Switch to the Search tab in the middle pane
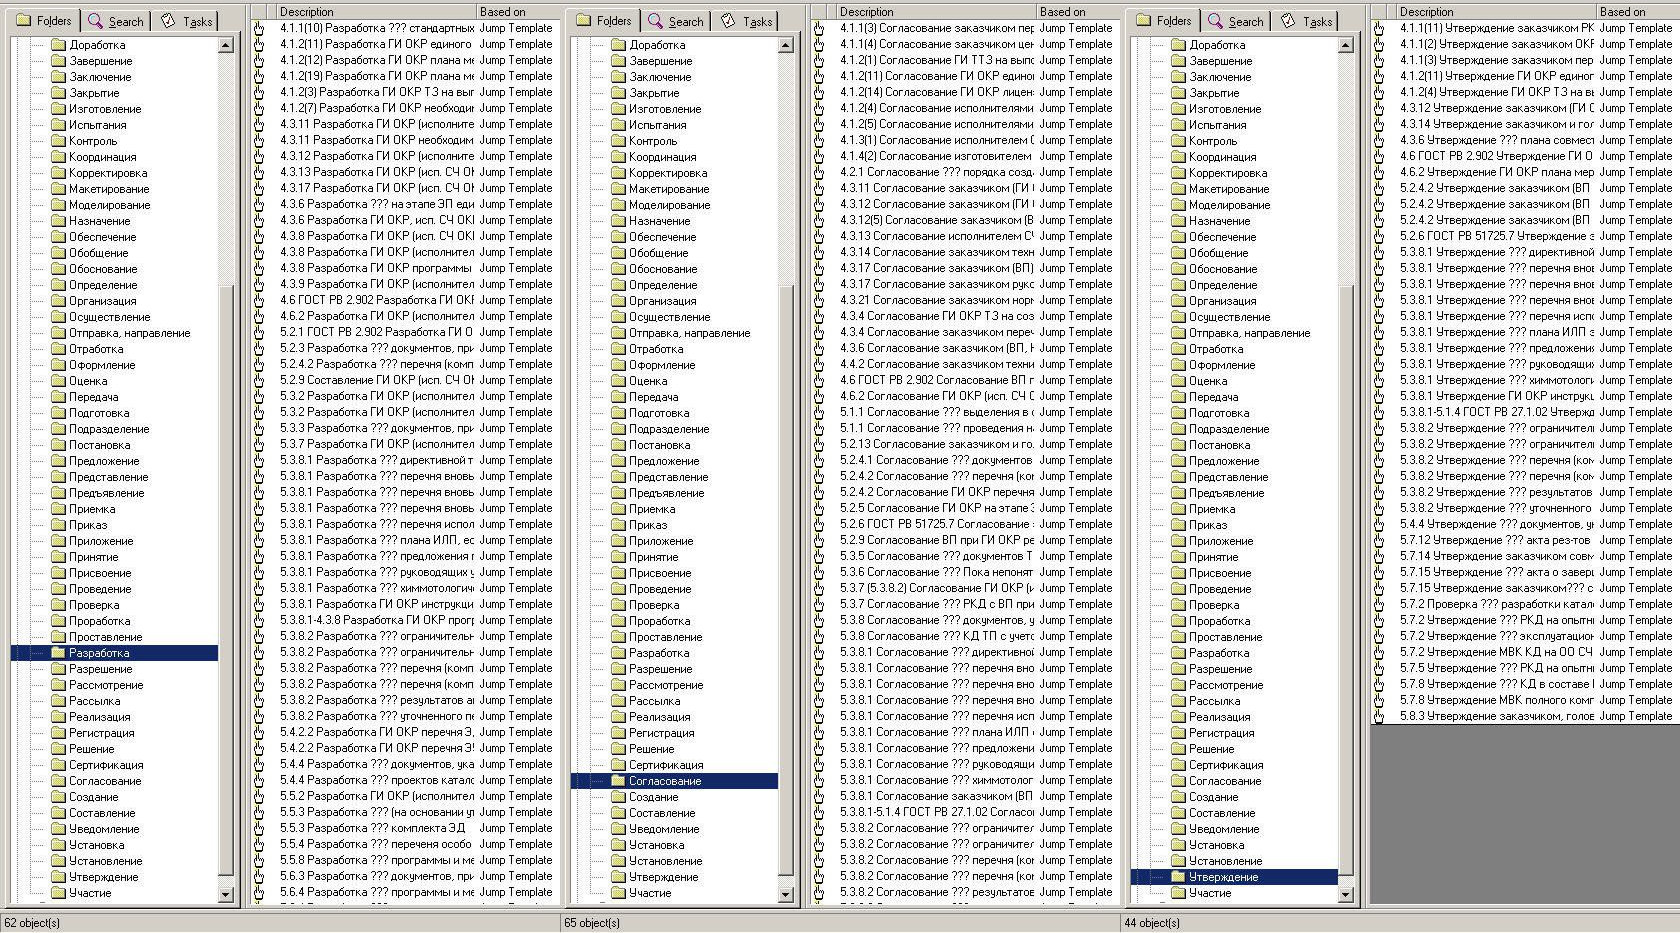This screenshot has height=933, width=1680. tap(675, 21)
